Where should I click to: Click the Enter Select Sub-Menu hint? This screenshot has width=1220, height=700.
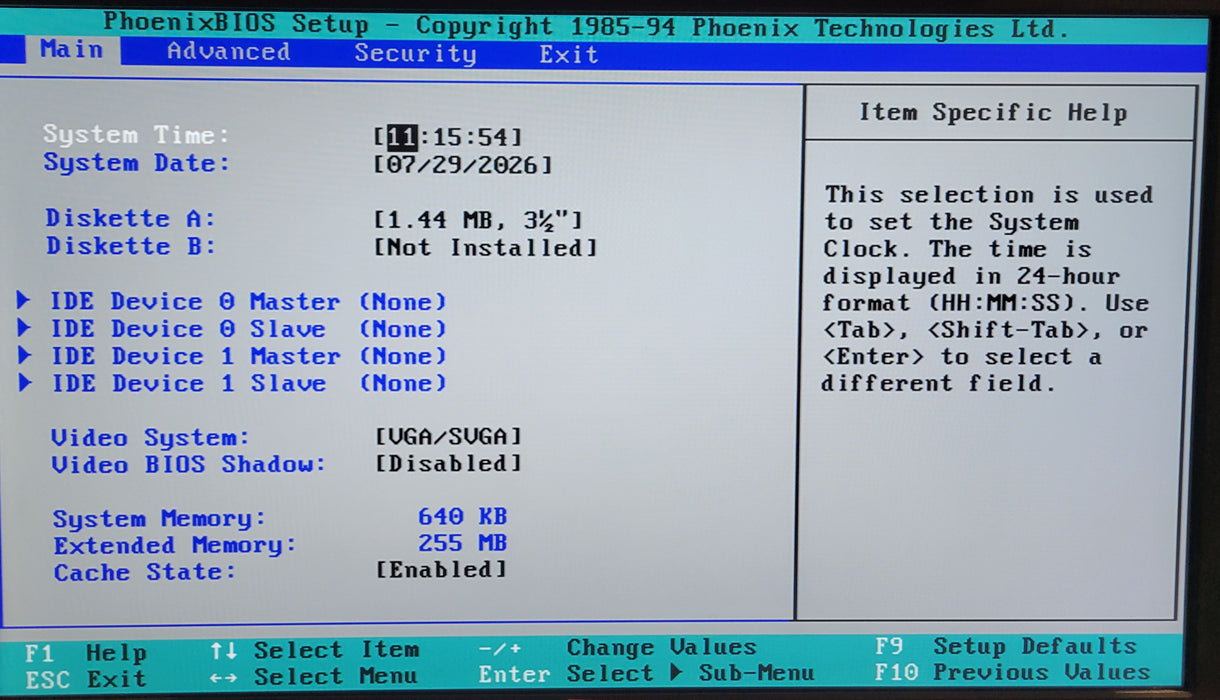pos(646,673)
